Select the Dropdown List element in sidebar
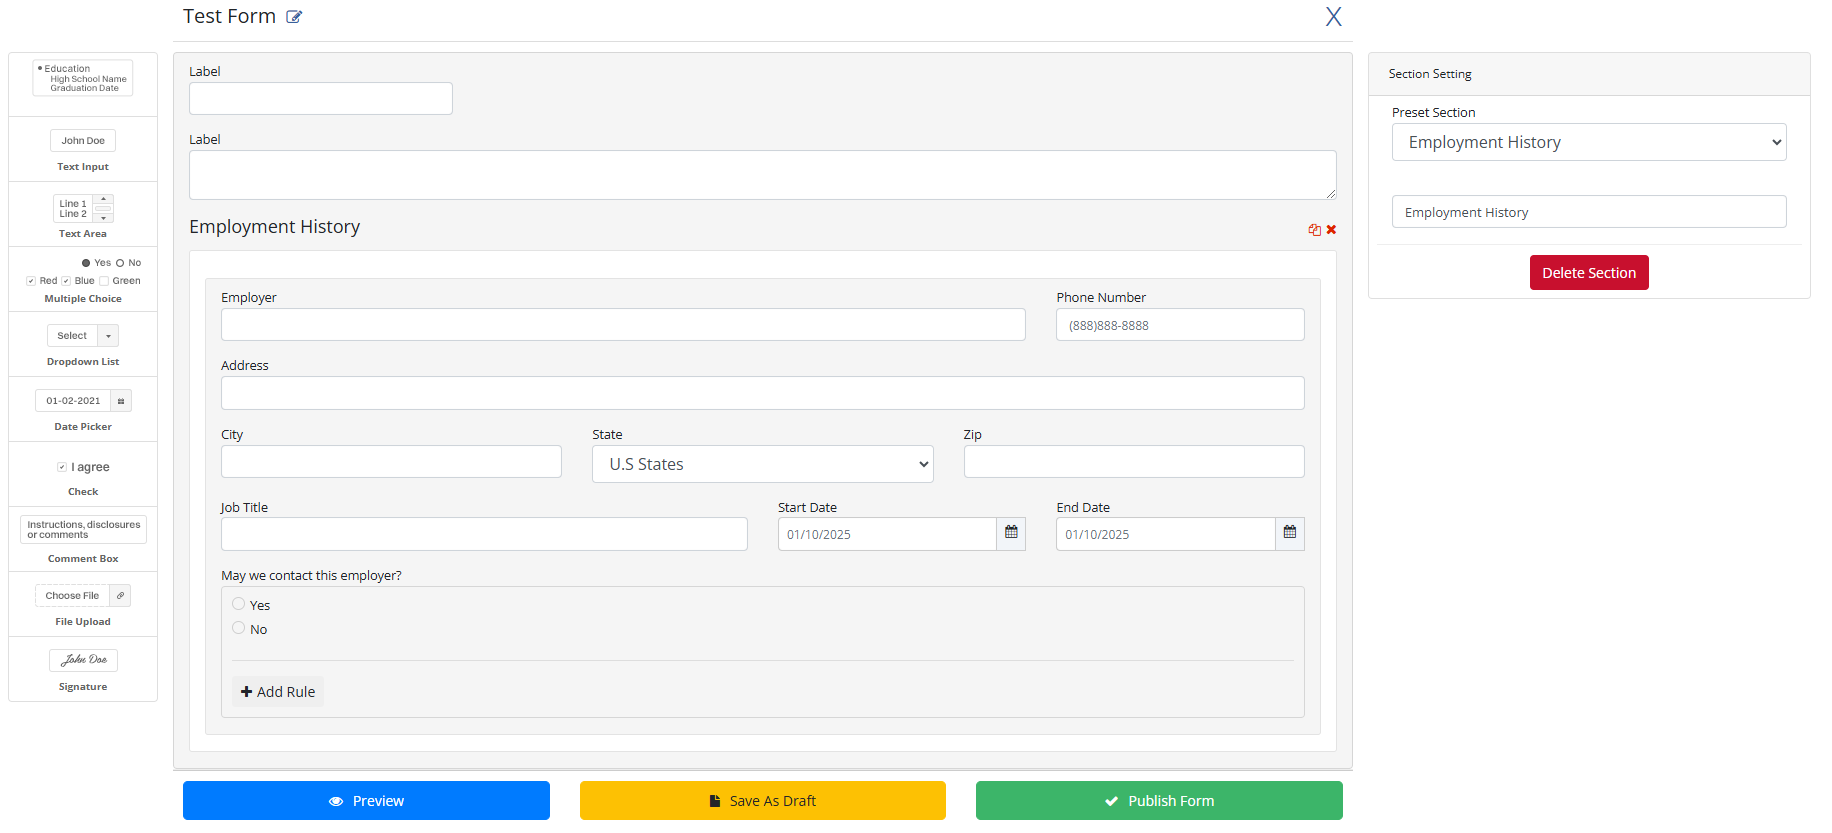This screenshot has height=833, width=1832. click(x=83, y=344)
